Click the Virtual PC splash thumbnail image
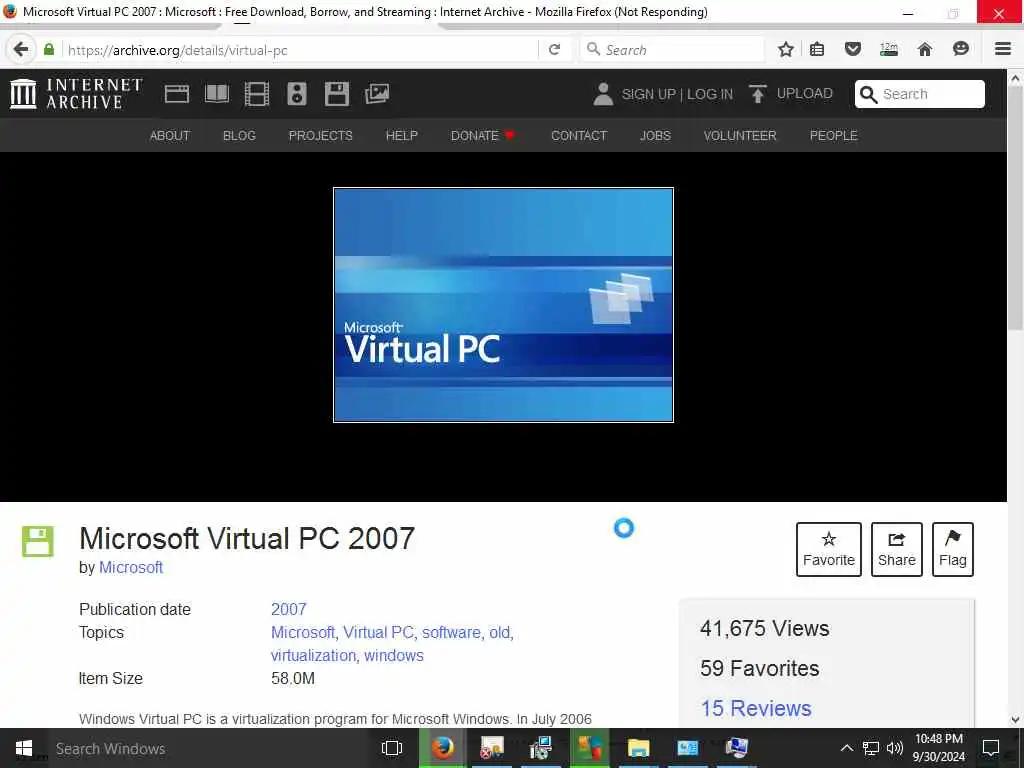 click(x=504, y=305)
